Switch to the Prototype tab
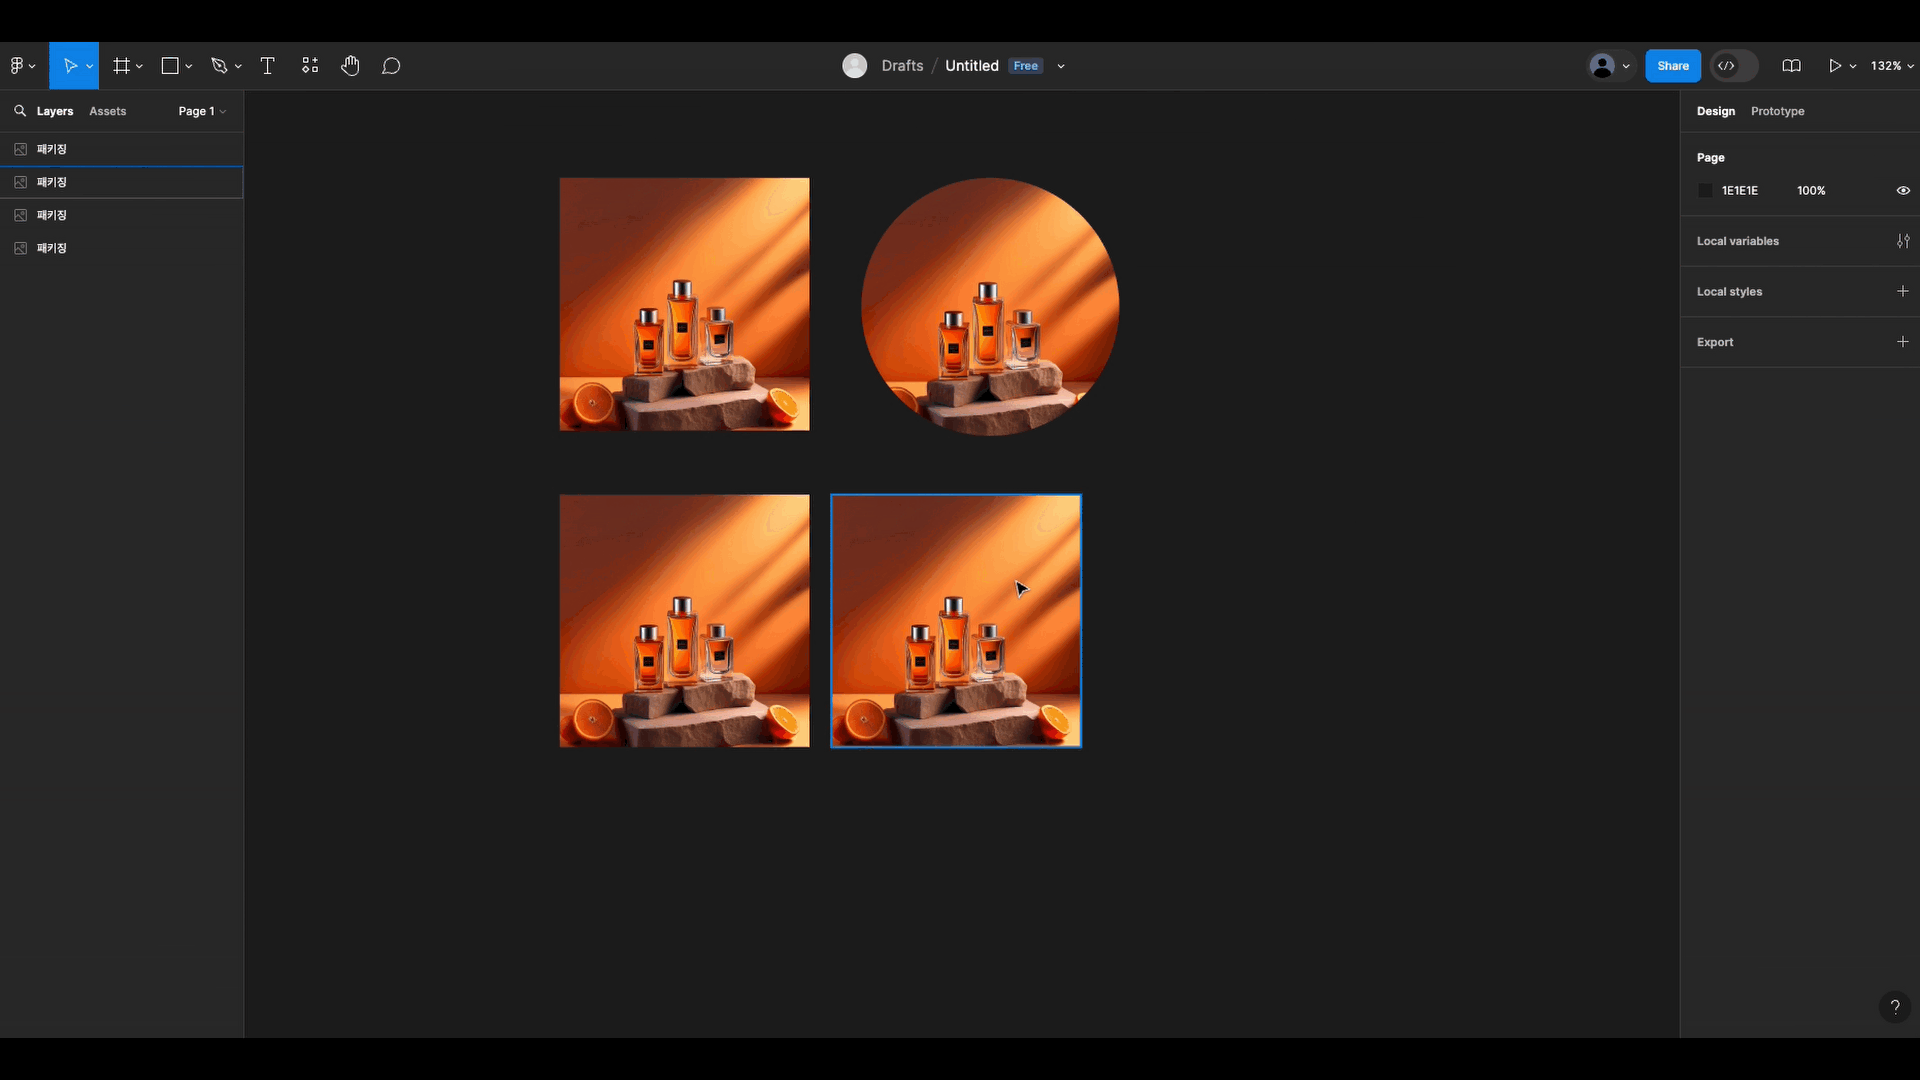The width and height of the screenshot is (1920, 1080). [x=1778, y=111]
